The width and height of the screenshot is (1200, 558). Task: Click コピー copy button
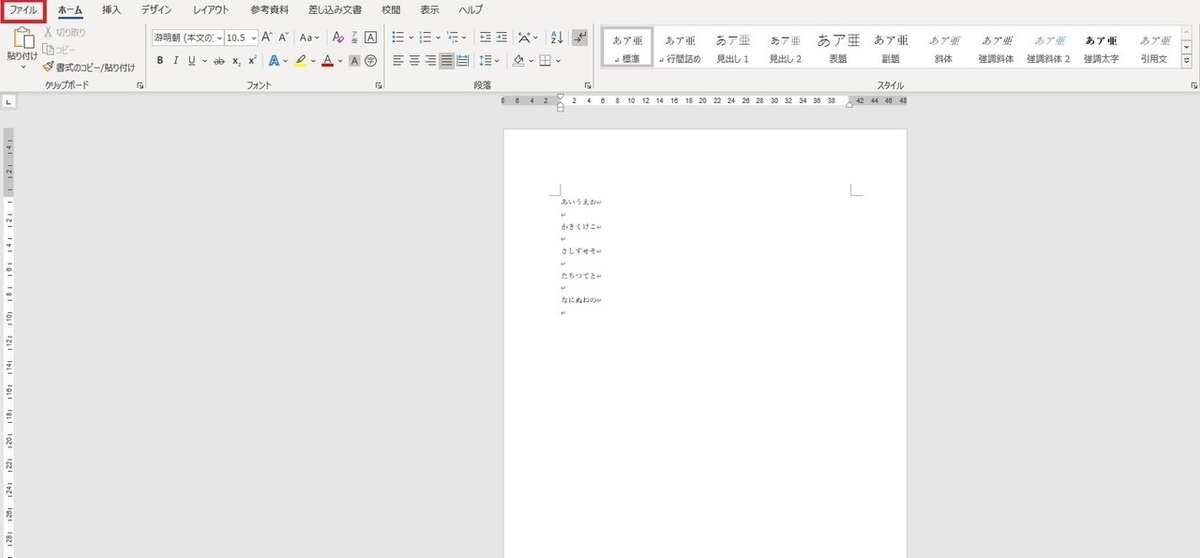(60, 49)
